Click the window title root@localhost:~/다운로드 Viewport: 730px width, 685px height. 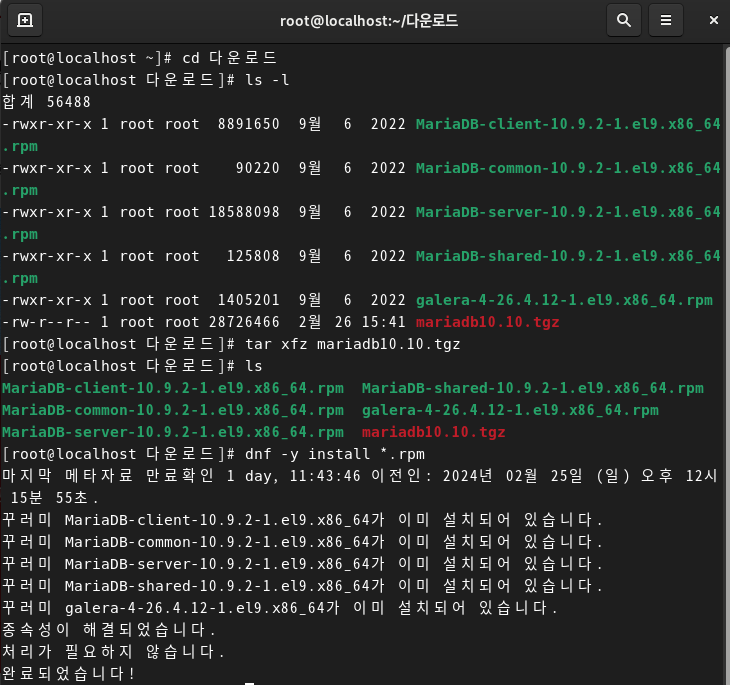point(369,21)
